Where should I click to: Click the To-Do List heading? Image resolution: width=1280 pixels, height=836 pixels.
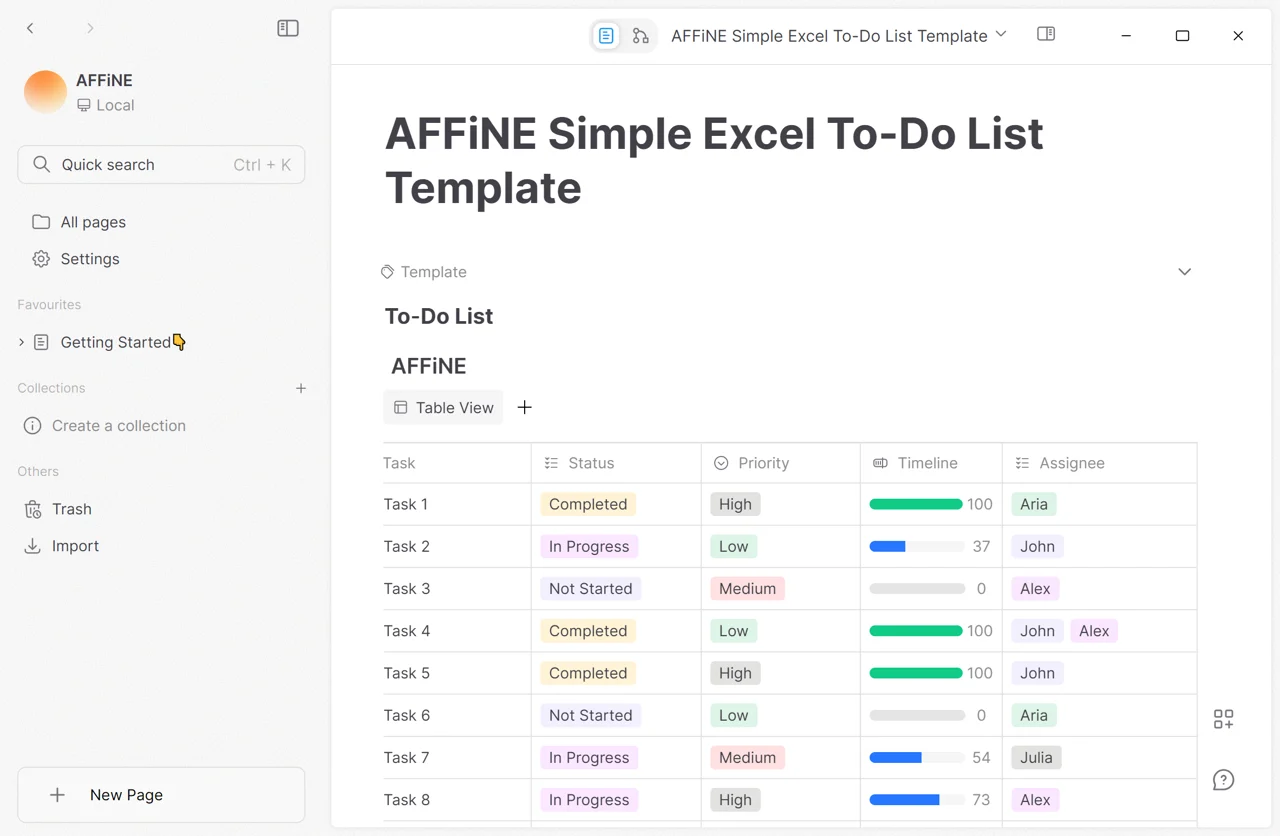click(x=439, y=317)
